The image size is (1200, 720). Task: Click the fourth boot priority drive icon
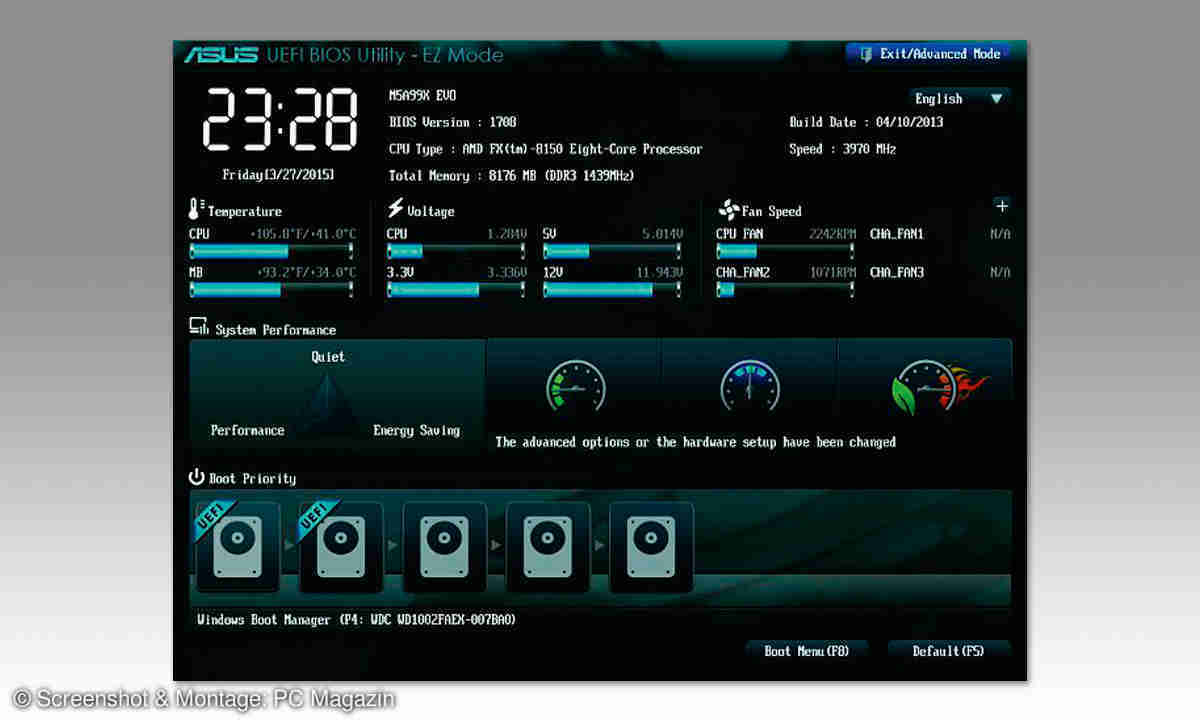pyautogui.click(x=549, y=547)
